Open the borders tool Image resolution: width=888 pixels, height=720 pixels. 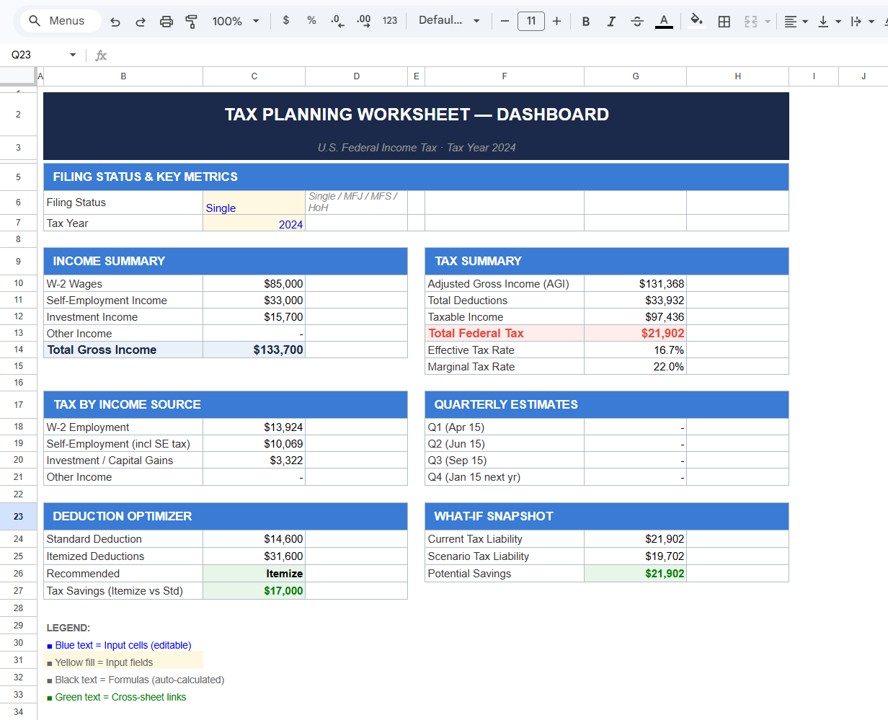[724, 22]
